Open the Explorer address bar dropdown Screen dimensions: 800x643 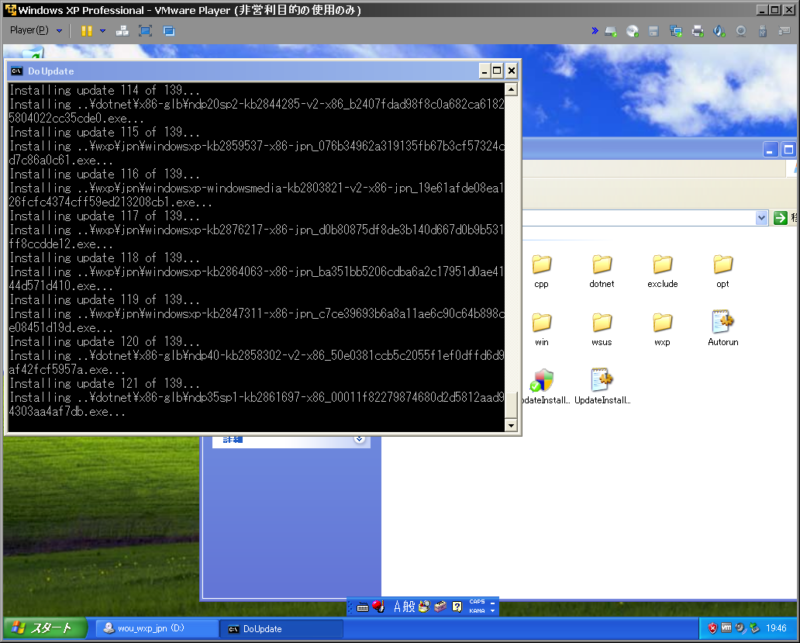[x=761, y=218]
